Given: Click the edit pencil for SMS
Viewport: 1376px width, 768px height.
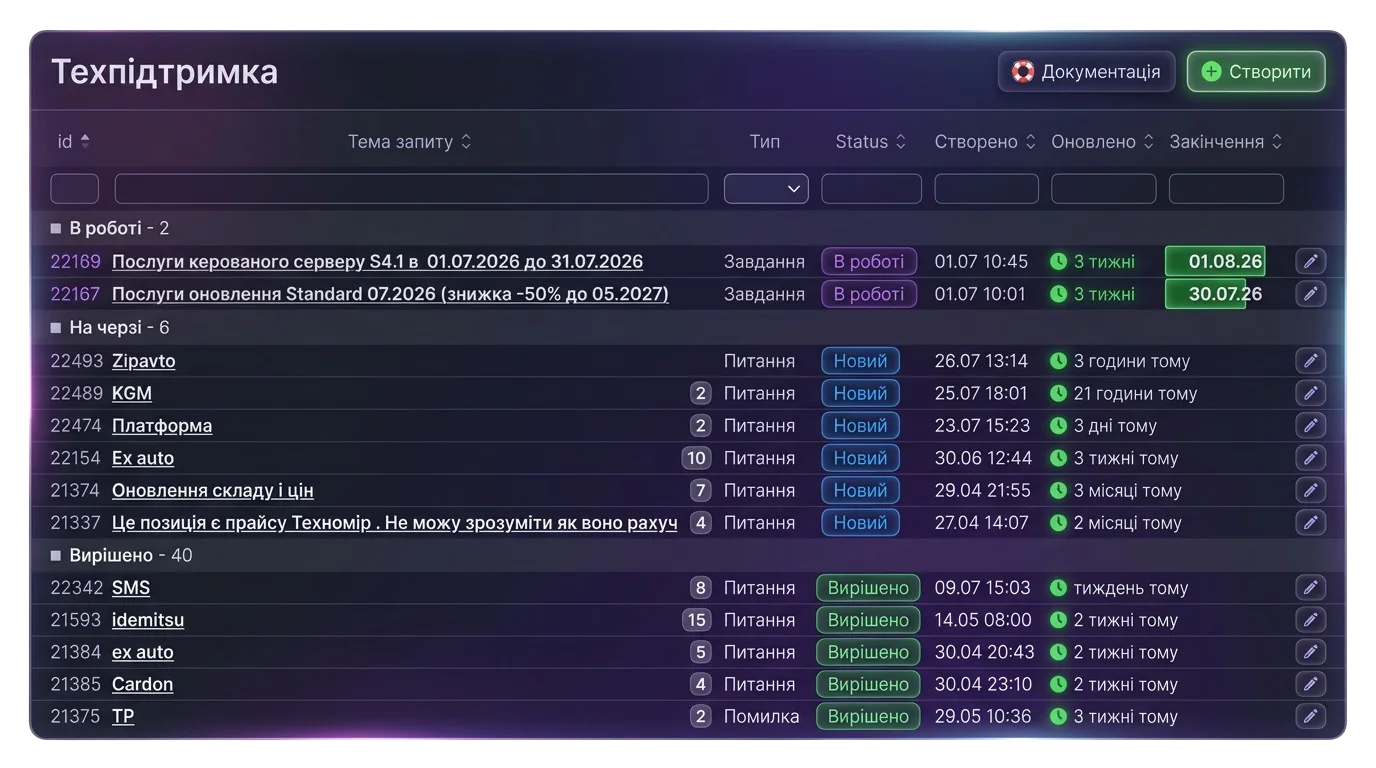Looking at the screenshot, I should pyautogui.click(x=1310, y=588).
